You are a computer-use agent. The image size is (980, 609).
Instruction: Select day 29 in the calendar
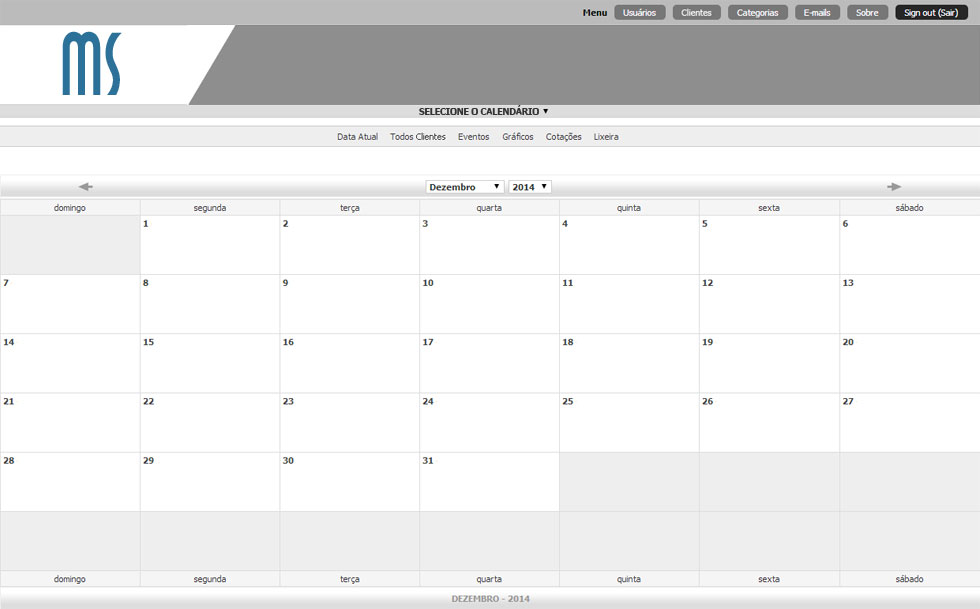210,482
